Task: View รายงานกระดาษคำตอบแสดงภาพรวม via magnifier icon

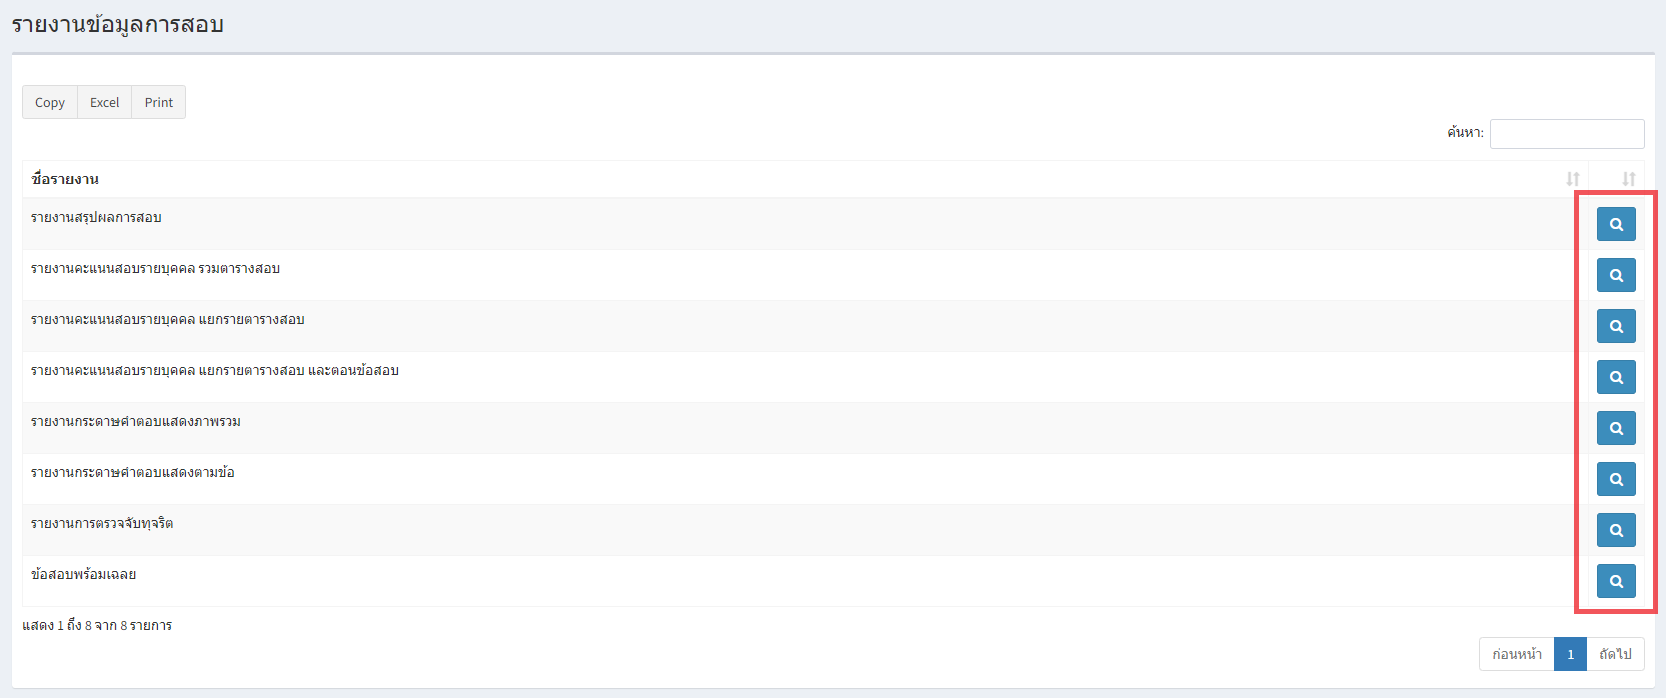Action: 1616,428
